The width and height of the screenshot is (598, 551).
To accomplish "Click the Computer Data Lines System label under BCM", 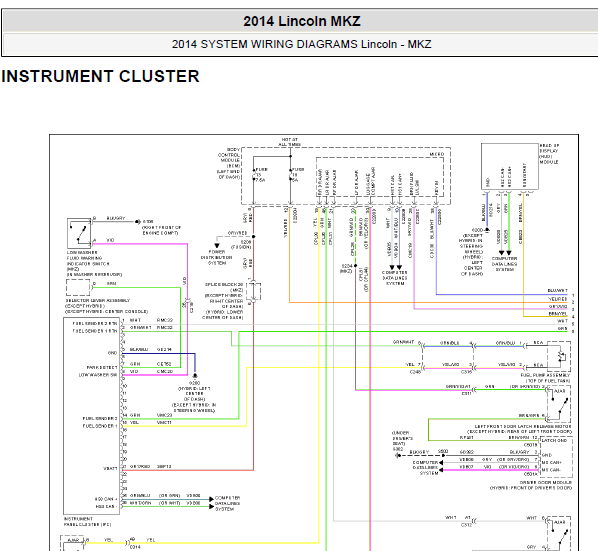I will coord(395,278).
